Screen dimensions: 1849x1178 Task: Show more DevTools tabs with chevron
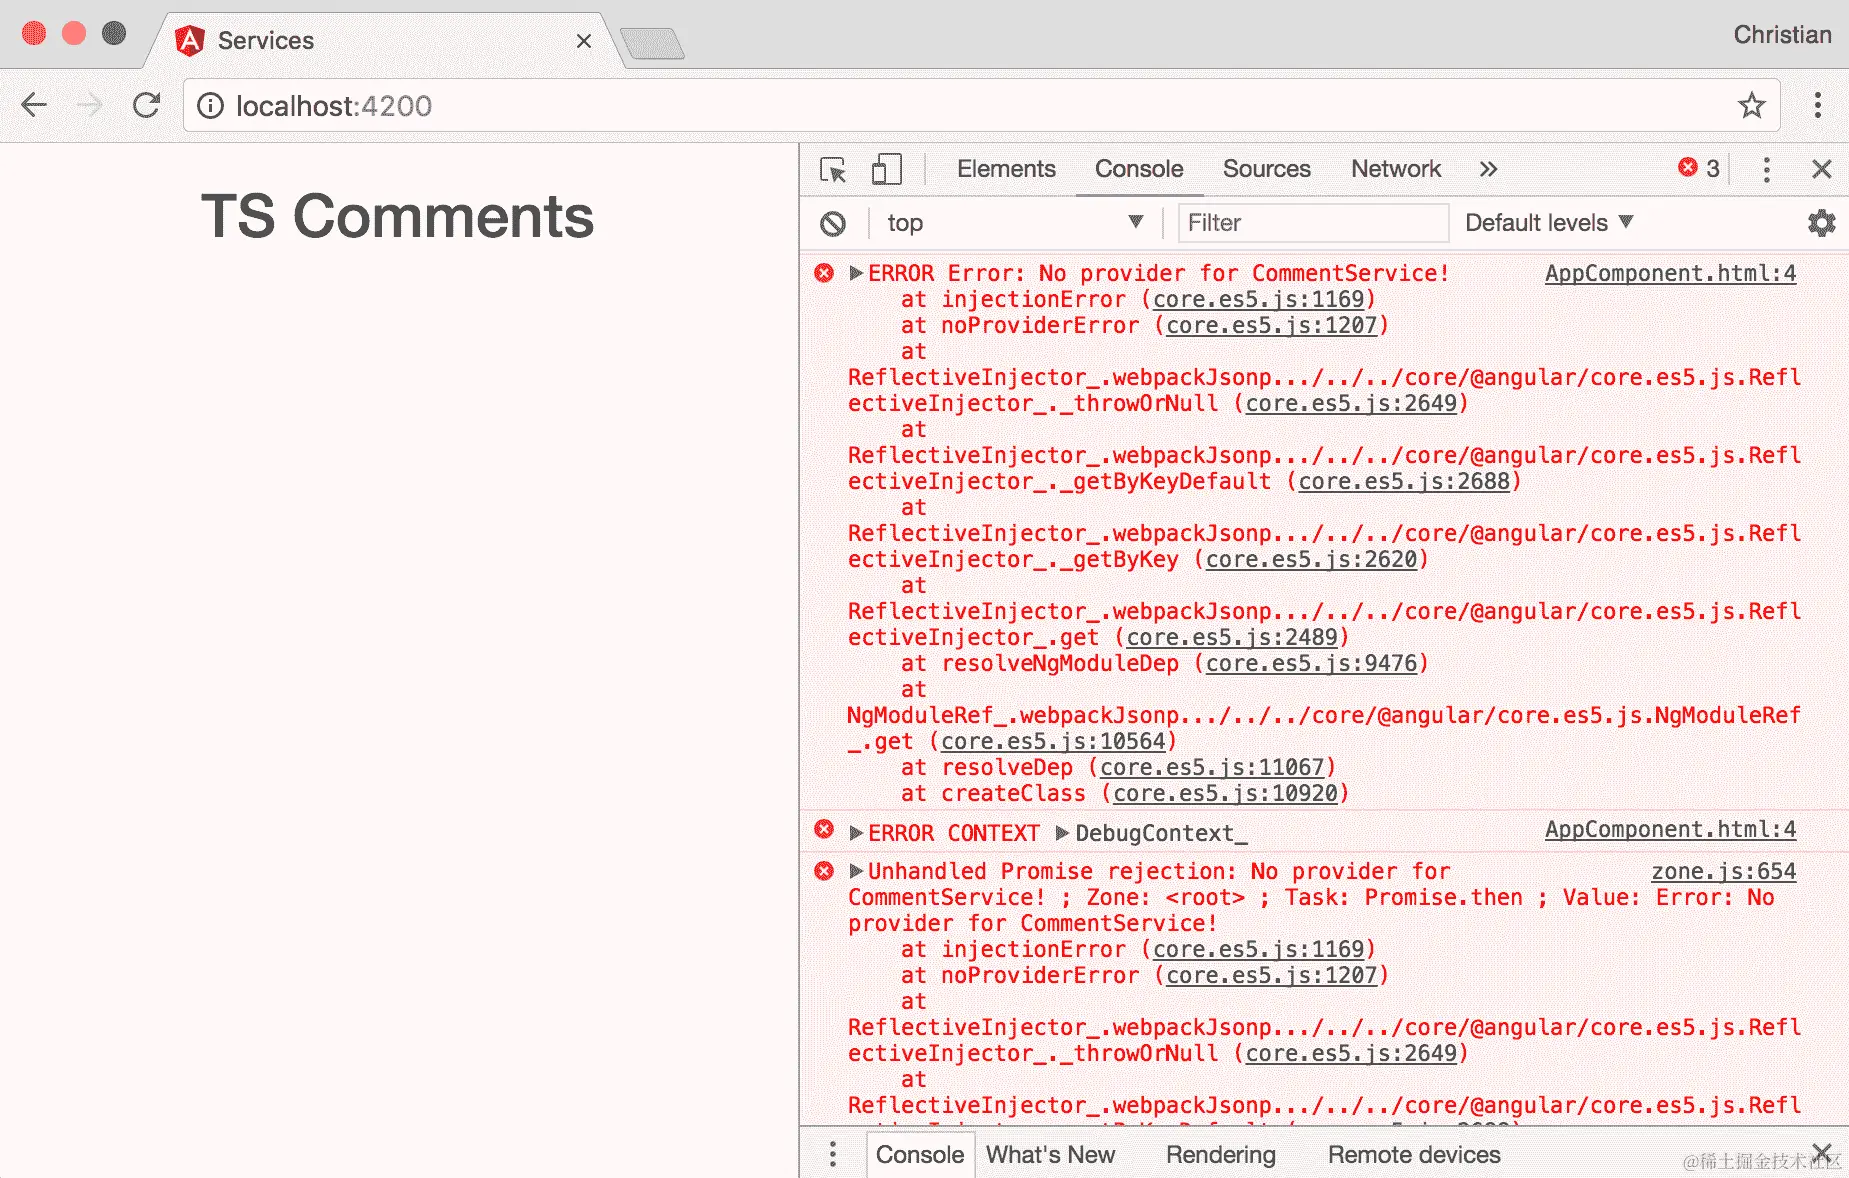point(1488,169)
